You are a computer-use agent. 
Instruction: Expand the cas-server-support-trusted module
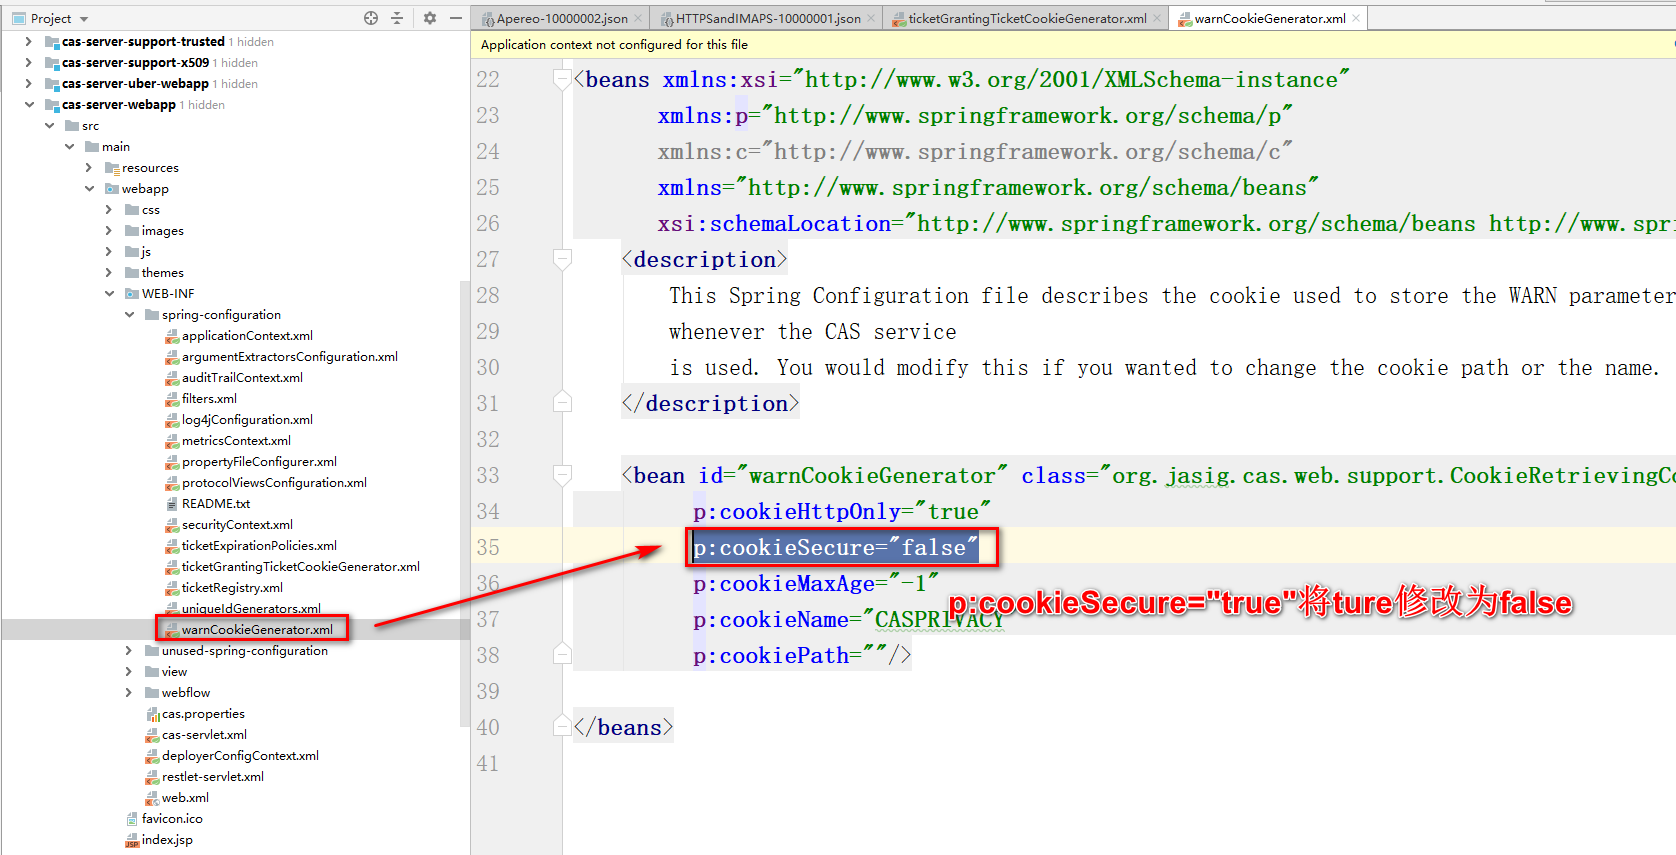28,42
